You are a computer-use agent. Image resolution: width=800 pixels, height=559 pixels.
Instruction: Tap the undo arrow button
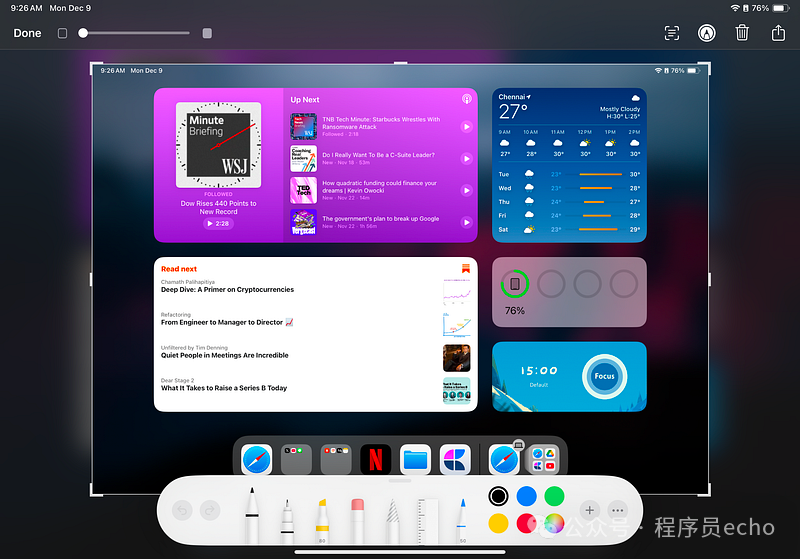coord(182,510)
